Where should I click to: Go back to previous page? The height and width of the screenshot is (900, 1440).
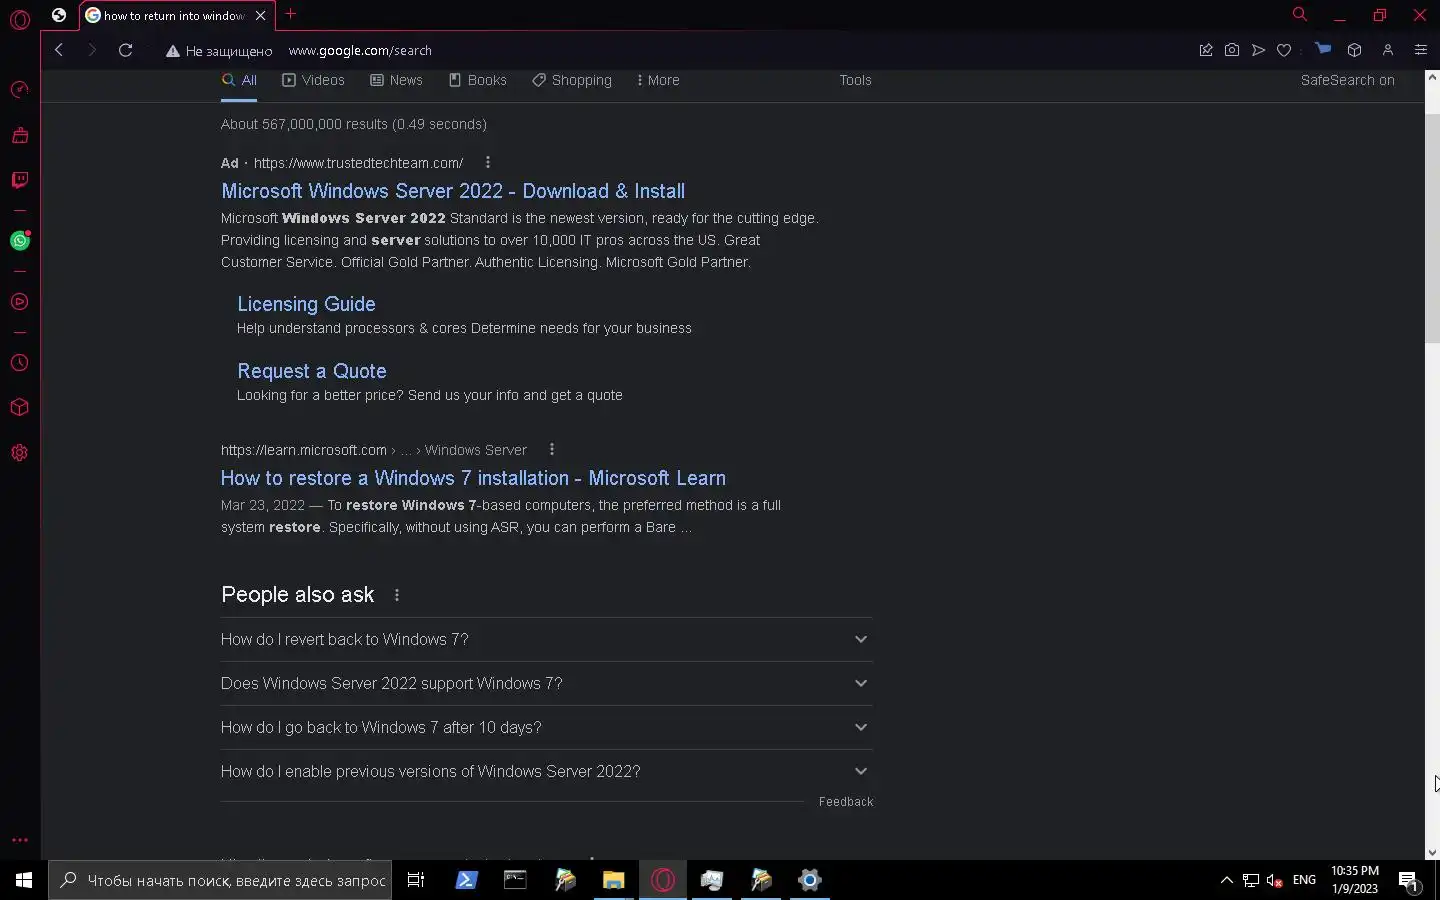point(59,50)
